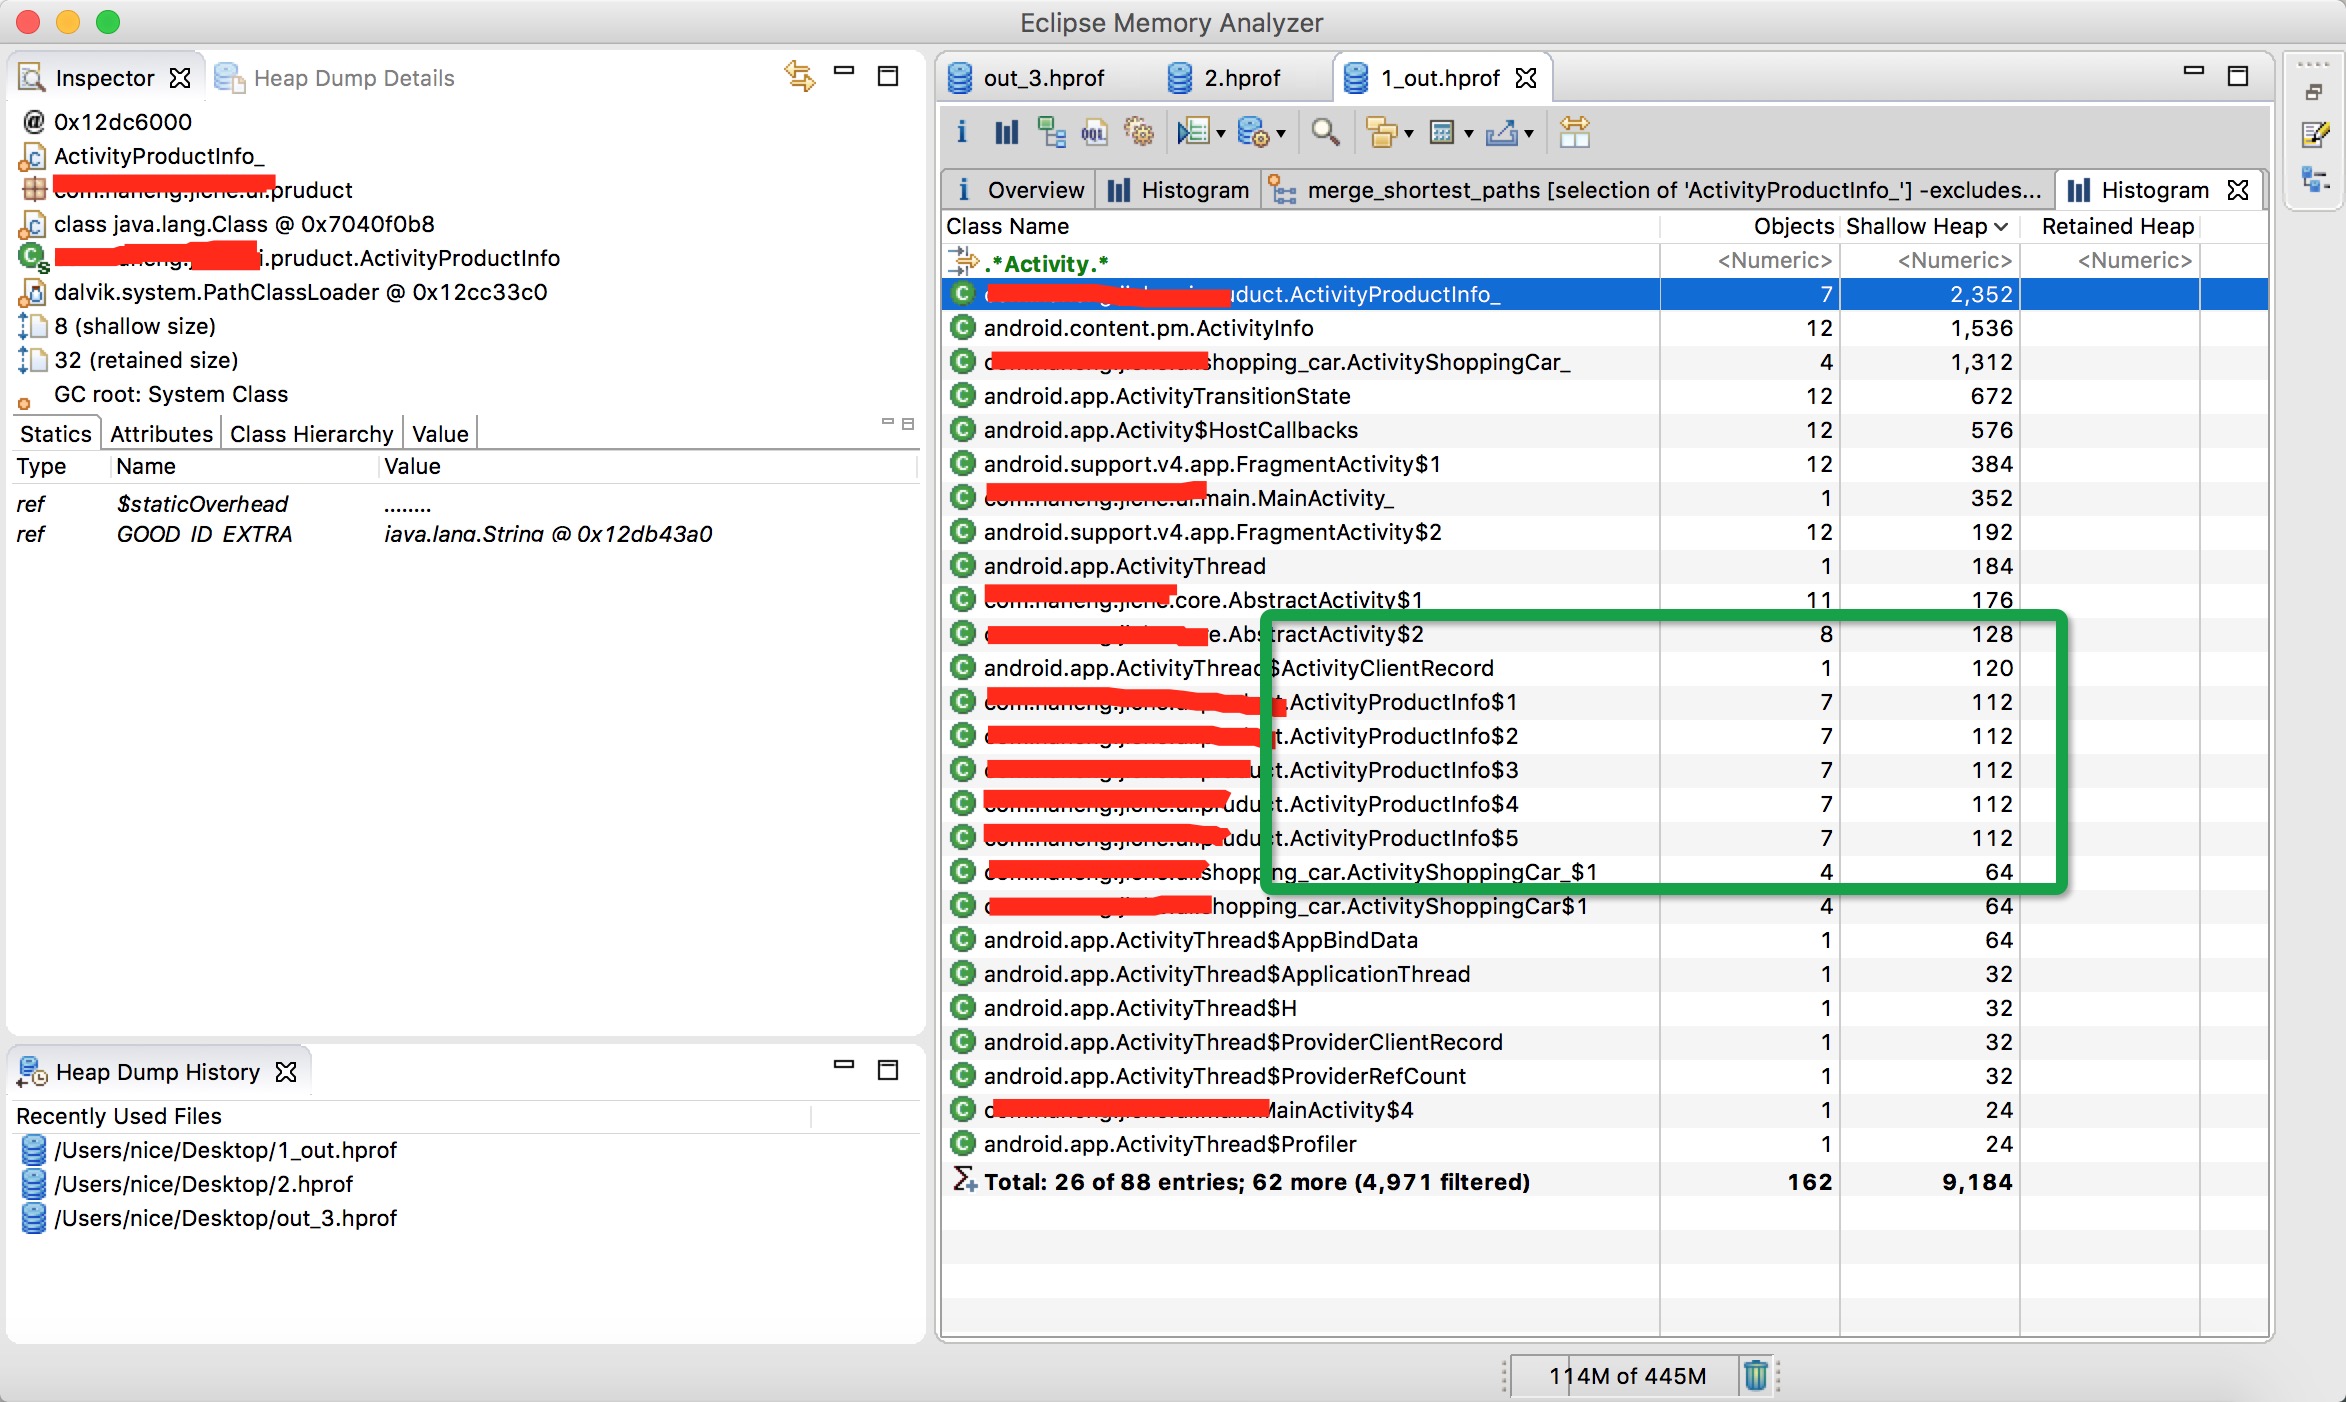Select the android.app.ActivityThread$Profiler row

1604,1144
